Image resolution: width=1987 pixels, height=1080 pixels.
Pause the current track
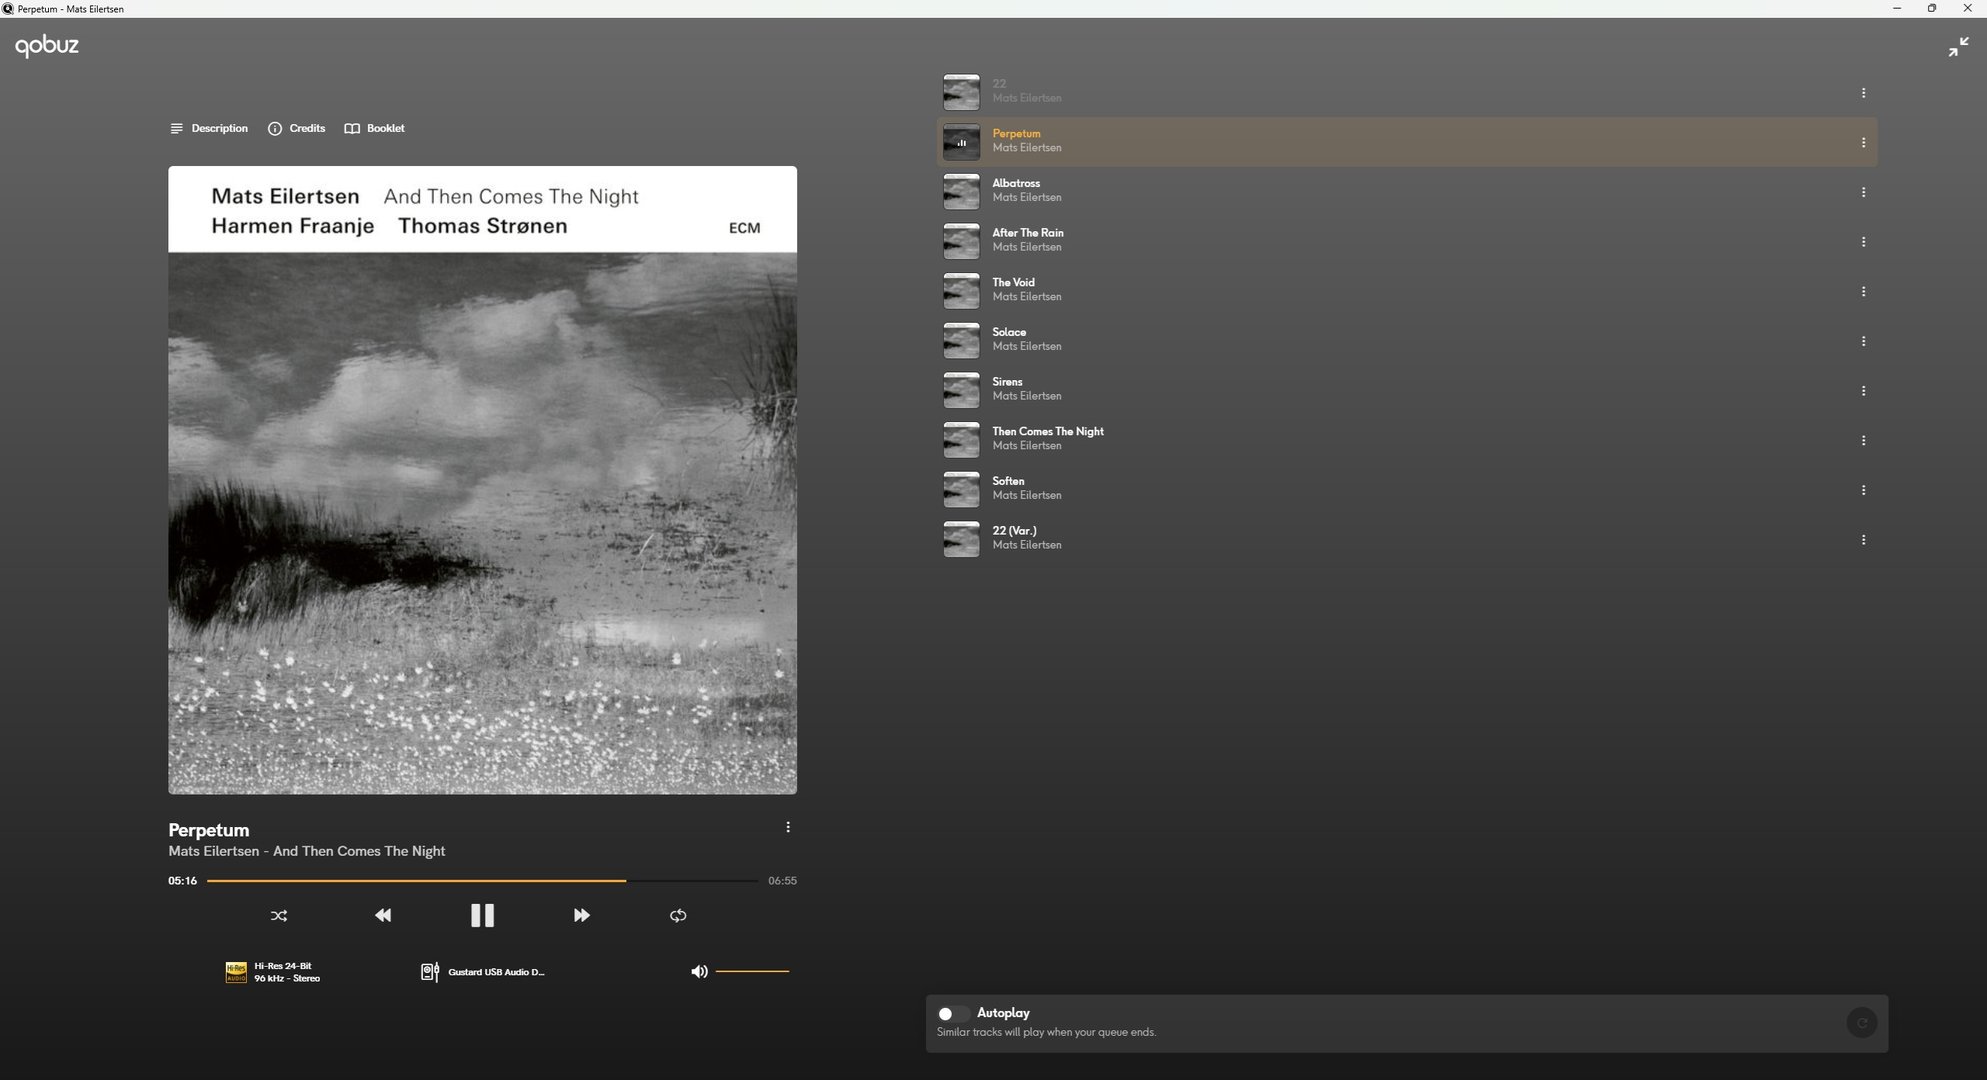[482, 915]
